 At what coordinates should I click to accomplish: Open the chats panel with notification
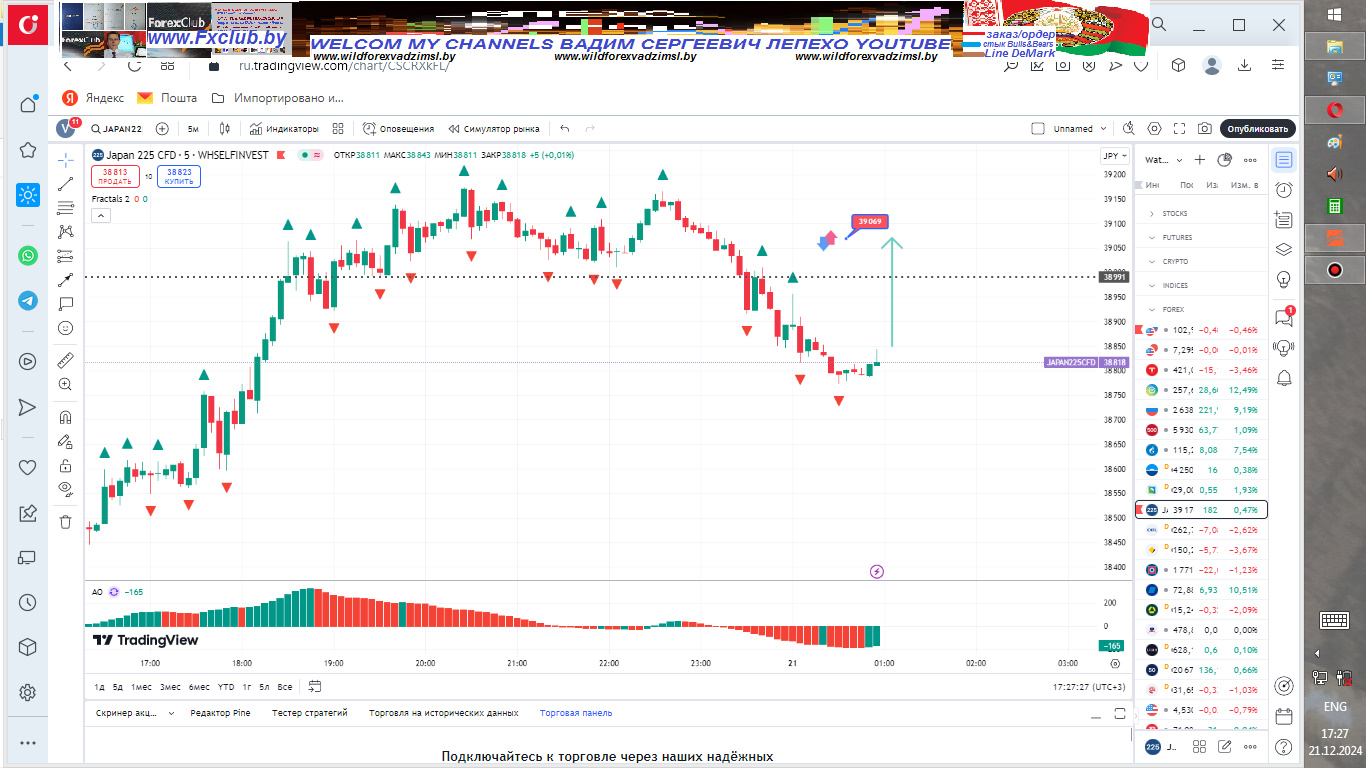click(1284, 317)
